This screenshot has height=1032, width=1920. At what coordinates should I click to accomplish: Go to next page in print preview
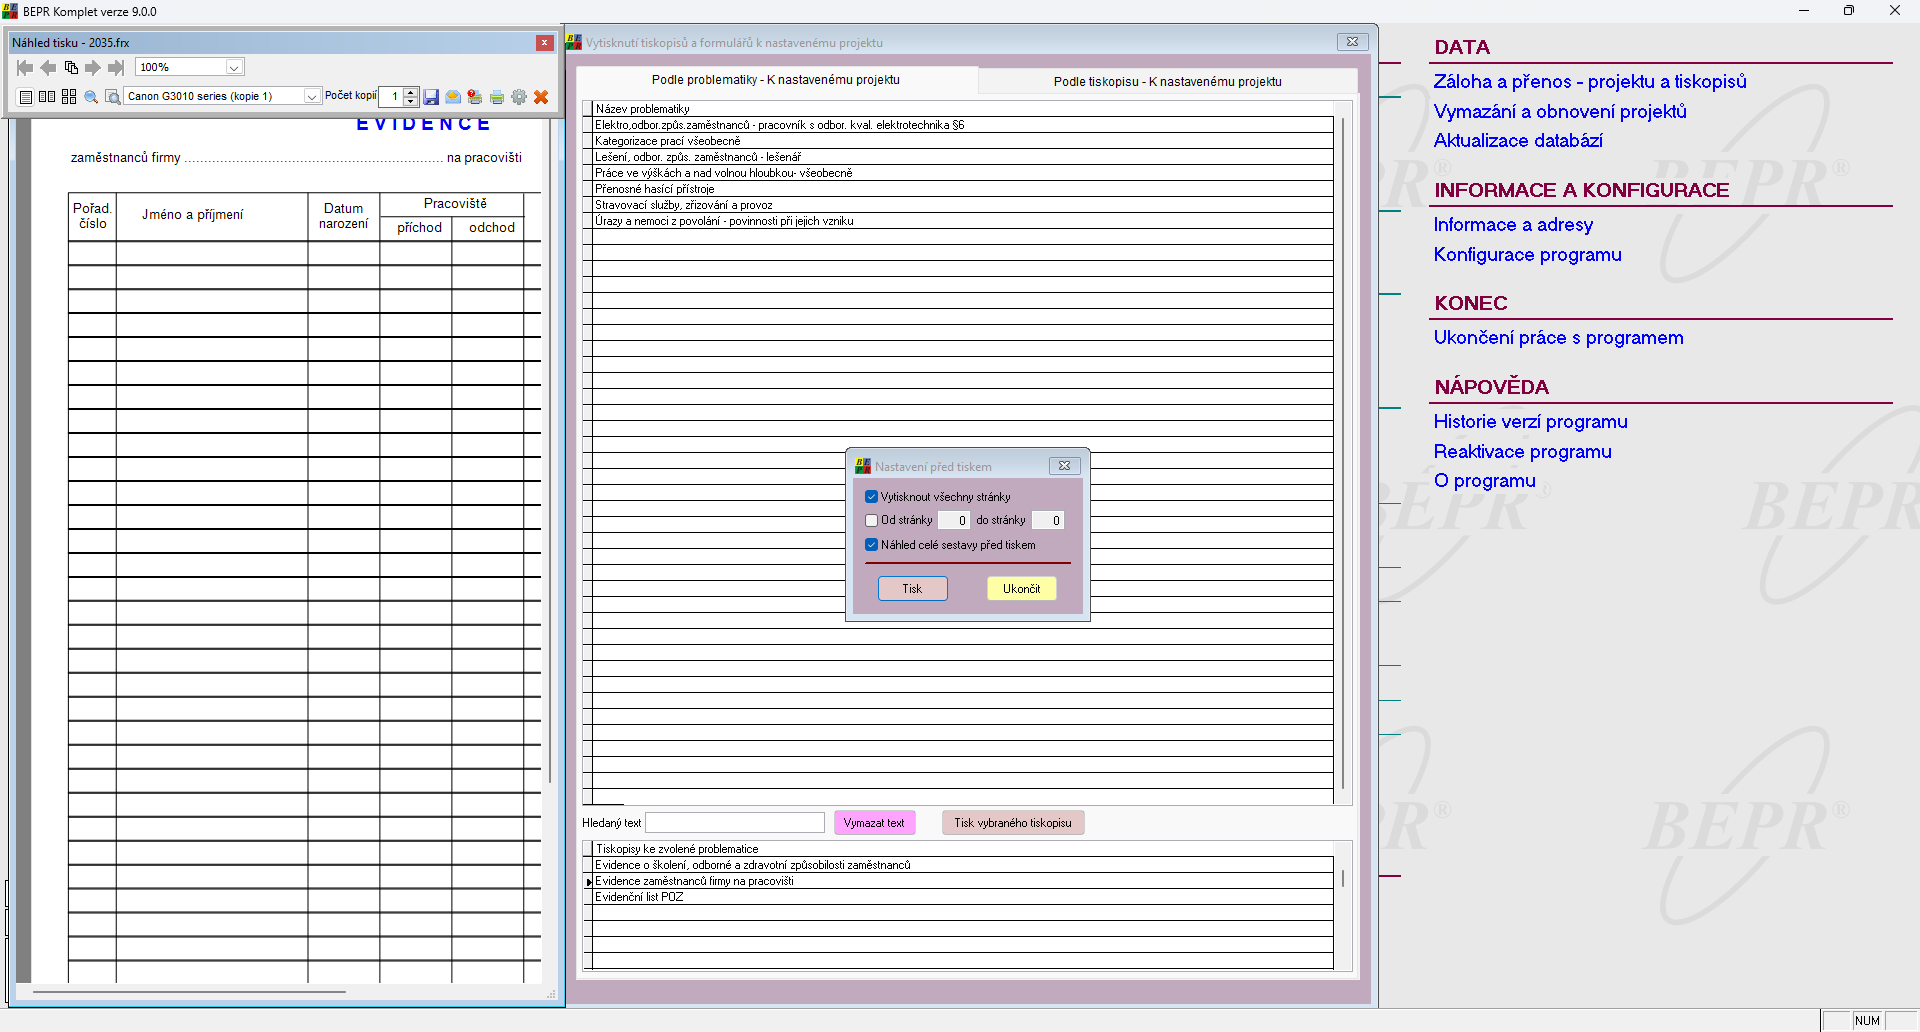(x=93, y=68)
